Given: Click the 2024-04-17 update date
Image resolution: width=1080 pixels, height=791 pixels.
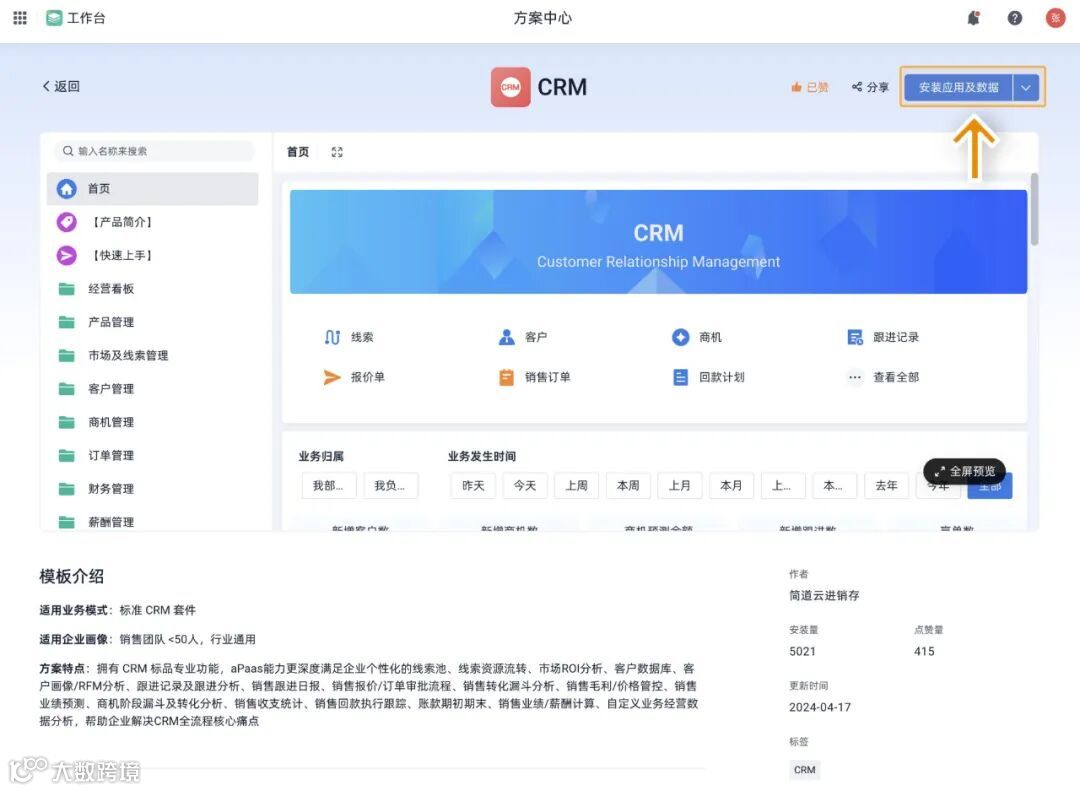Looking at the screenshot, I should click(x=820, y=707).
